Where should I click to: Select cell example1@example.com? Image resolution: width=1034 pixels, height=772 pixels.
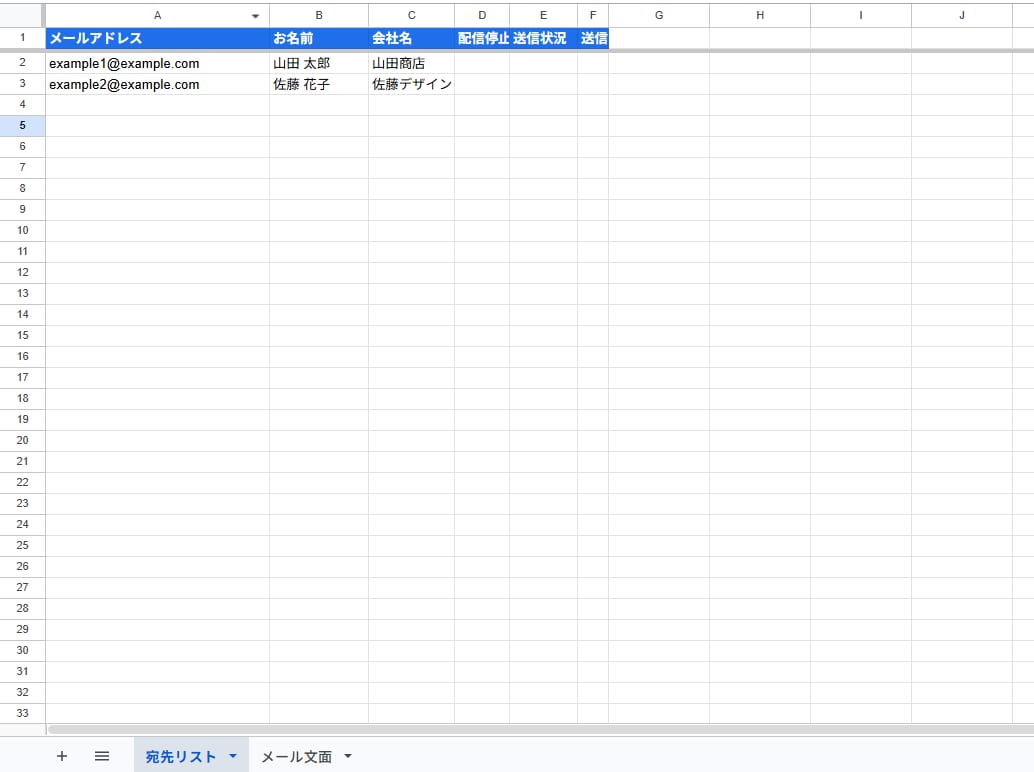tap(158, 63)
